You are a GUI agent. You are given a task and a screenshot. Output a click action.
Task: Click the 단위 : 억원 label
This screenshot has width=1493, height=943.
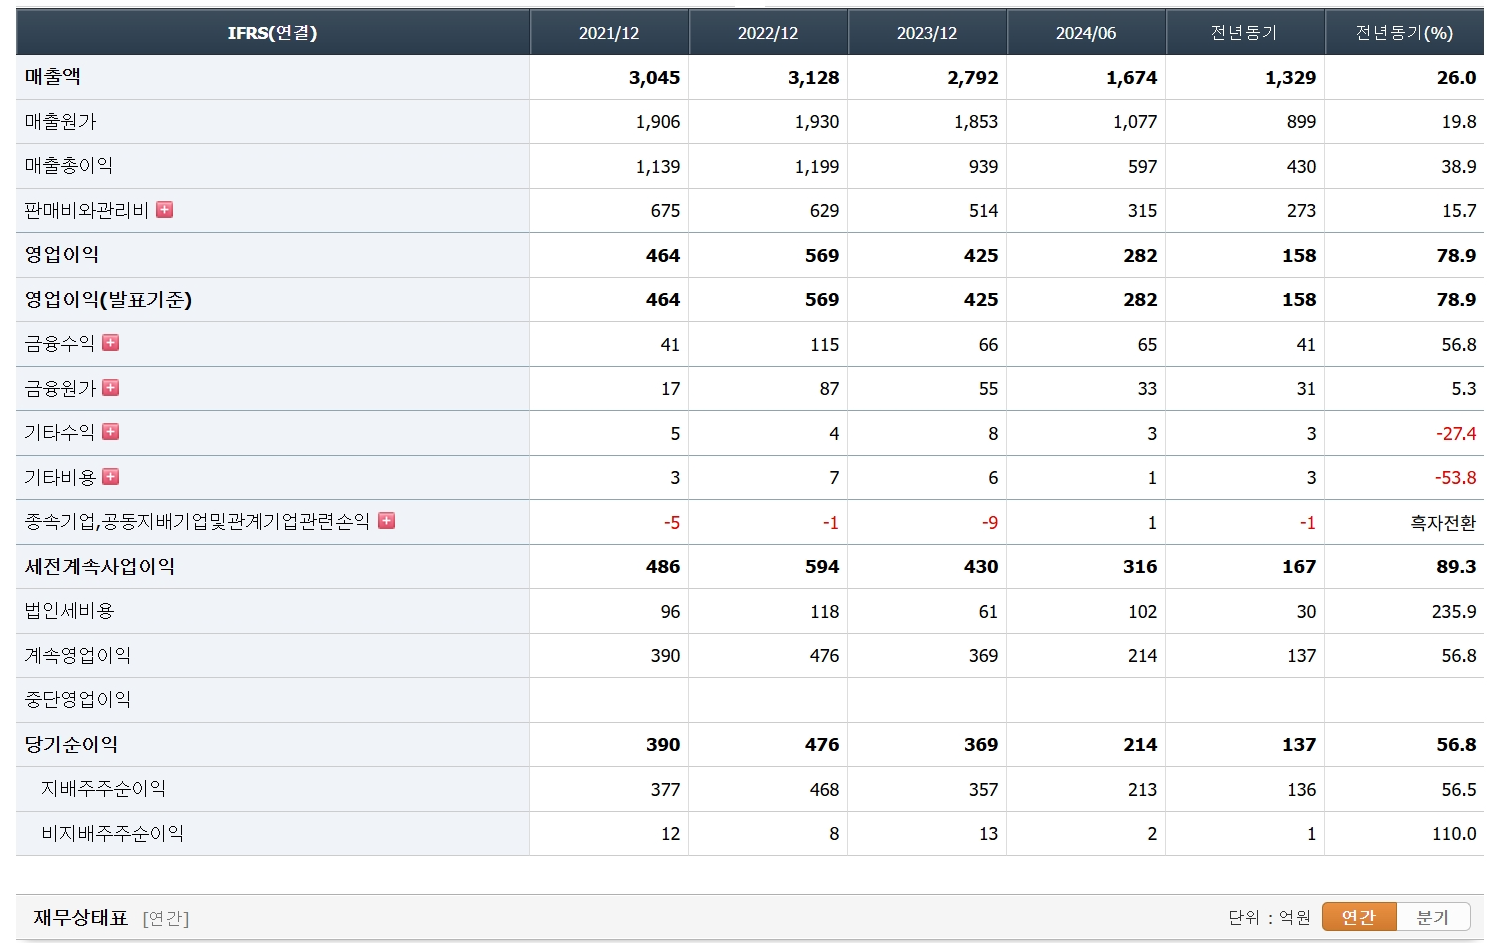coord(1269,917)
